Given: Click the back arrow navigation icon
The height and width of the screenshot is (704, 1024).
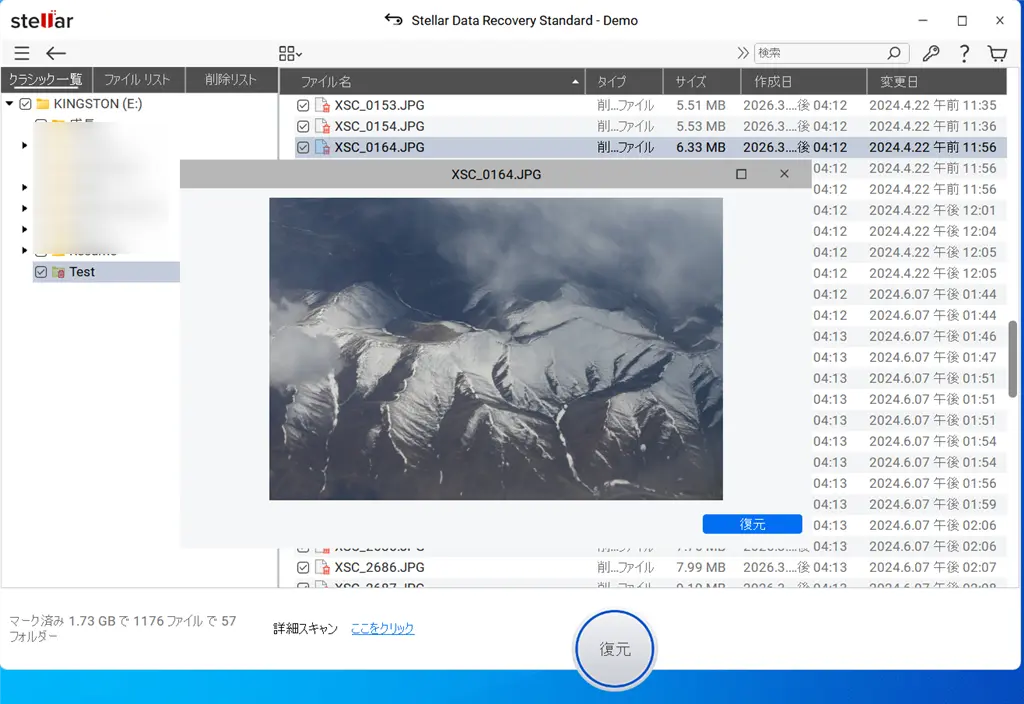Looking at the screenshot, I should pos(56,53).
